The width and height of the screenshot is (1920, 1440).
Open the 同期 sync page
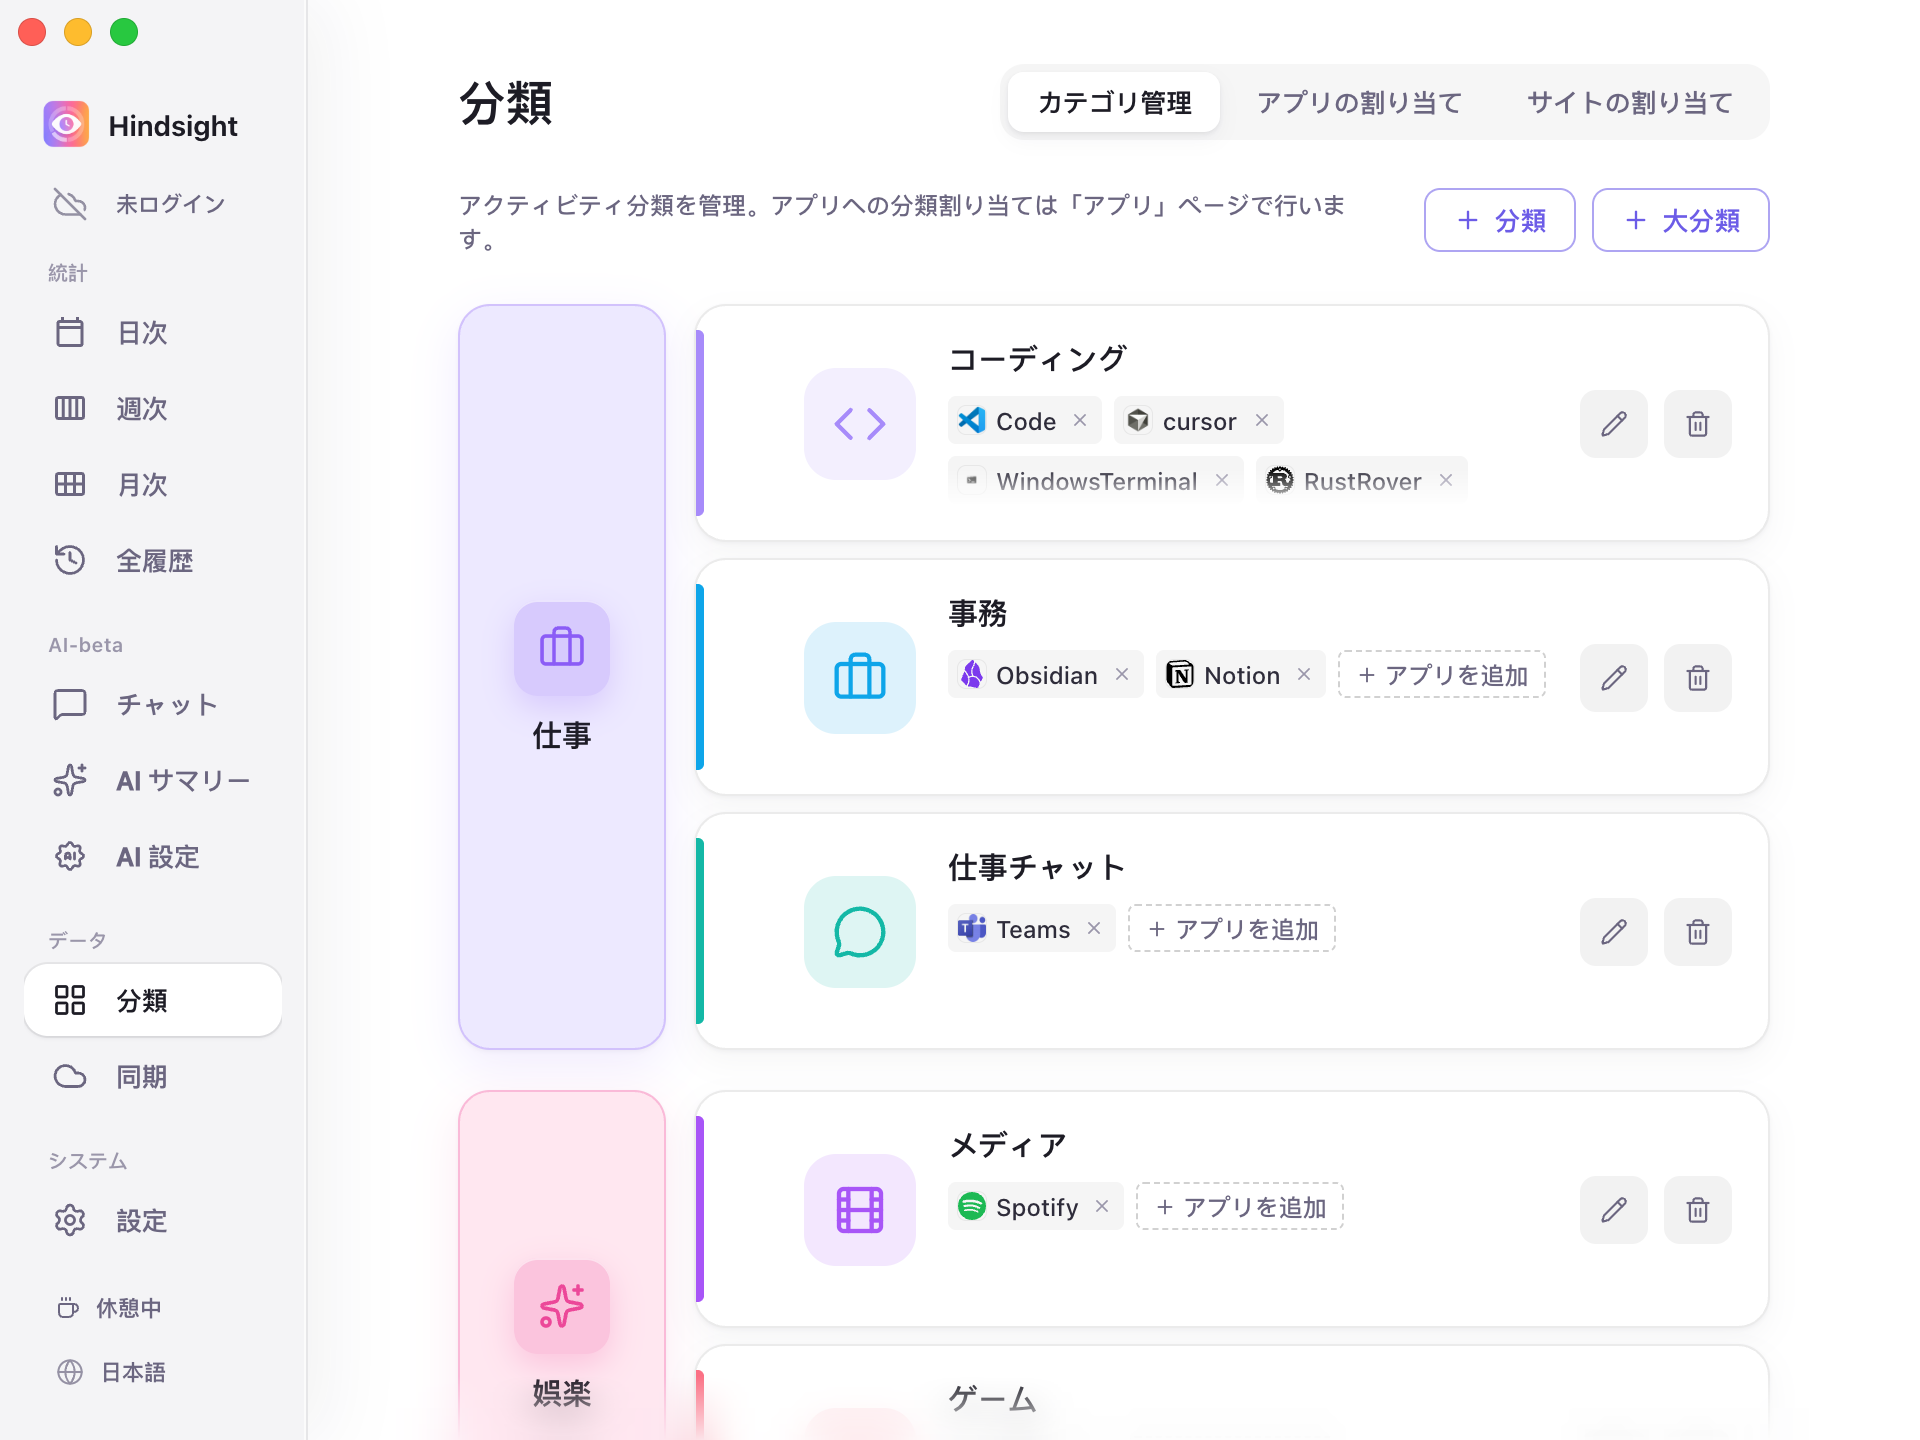(x=153, y=1077)
